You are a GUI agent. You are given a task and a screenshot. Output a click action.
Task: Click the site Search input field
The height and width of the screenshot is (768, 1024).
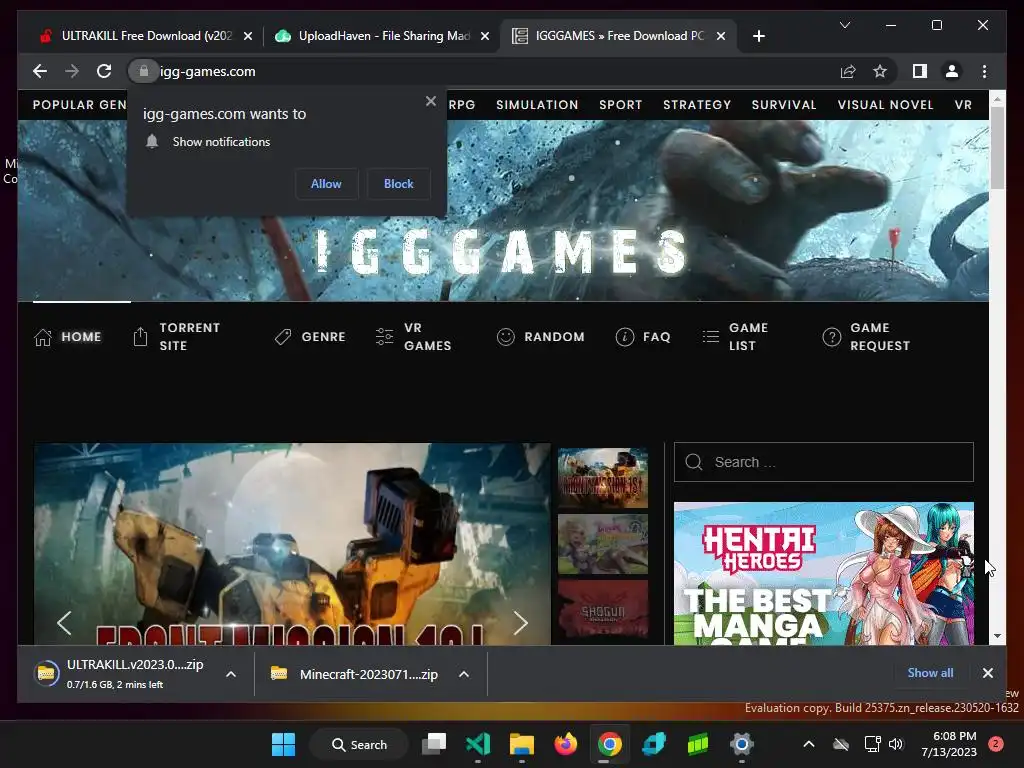point(824,462)
